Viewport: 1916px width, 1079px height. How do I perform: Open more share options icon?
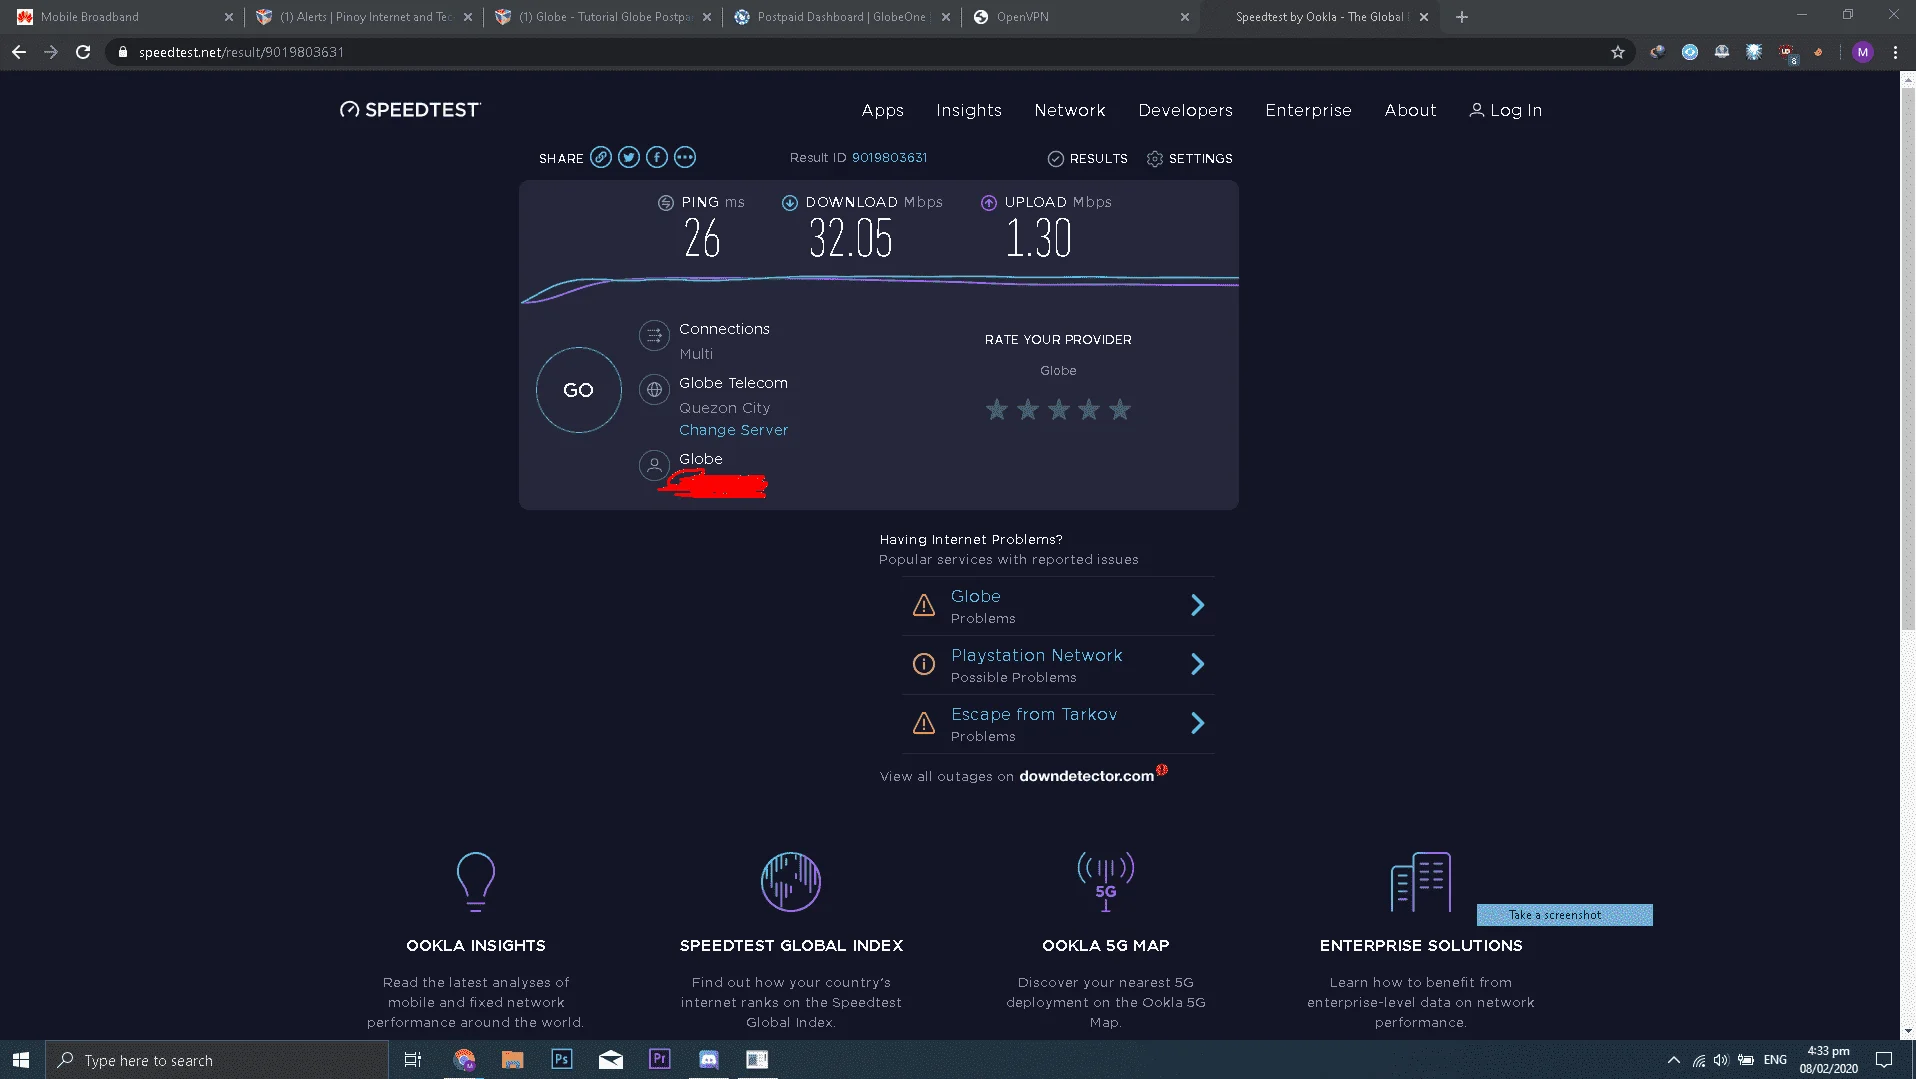pos(684,157)
